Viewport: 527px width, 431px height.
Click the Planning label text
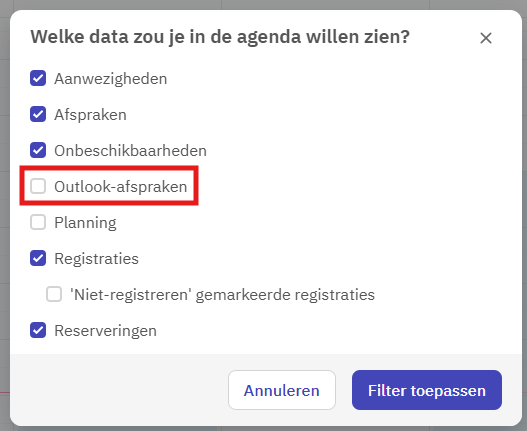coord(85,223)
